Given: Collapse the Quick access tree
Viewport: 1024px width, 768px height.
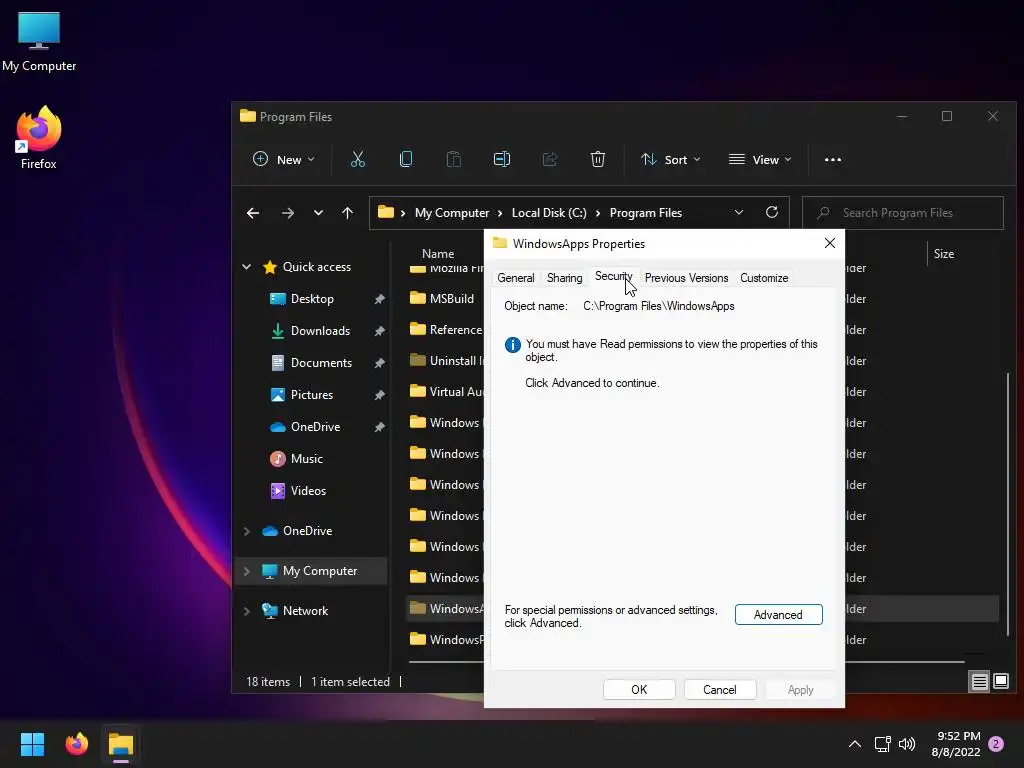Looking at the screenshot, I should click(246, 266).
